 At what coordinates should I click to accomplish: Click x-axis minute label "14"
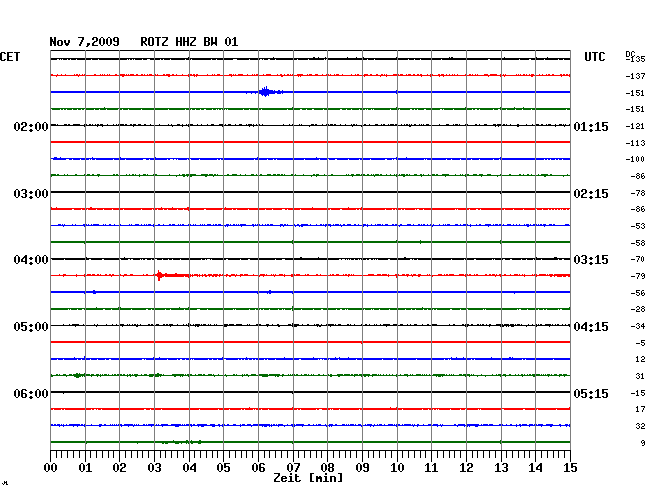coord(536,468)
